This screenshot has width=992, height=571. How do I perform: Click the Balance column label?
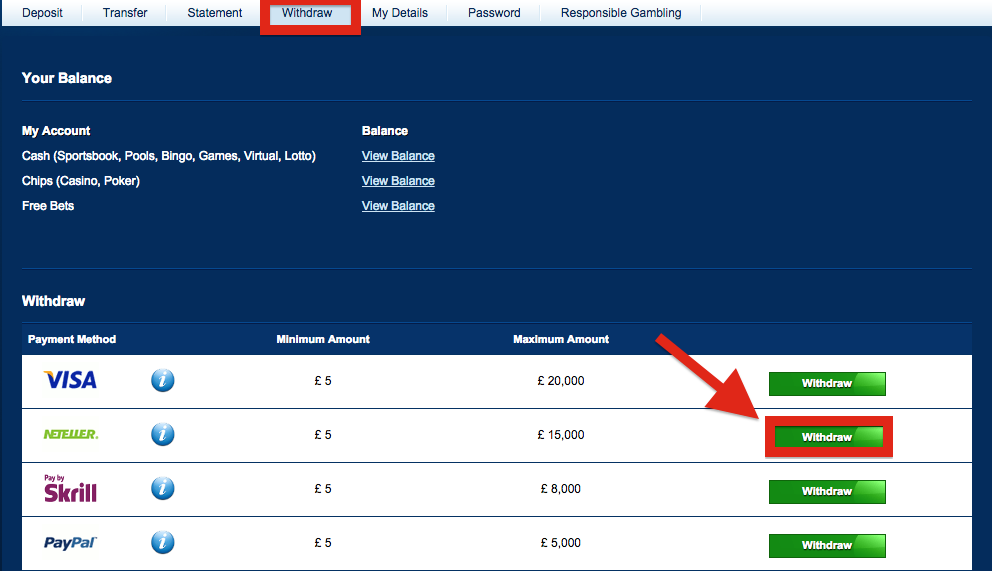tap(385, 131)
